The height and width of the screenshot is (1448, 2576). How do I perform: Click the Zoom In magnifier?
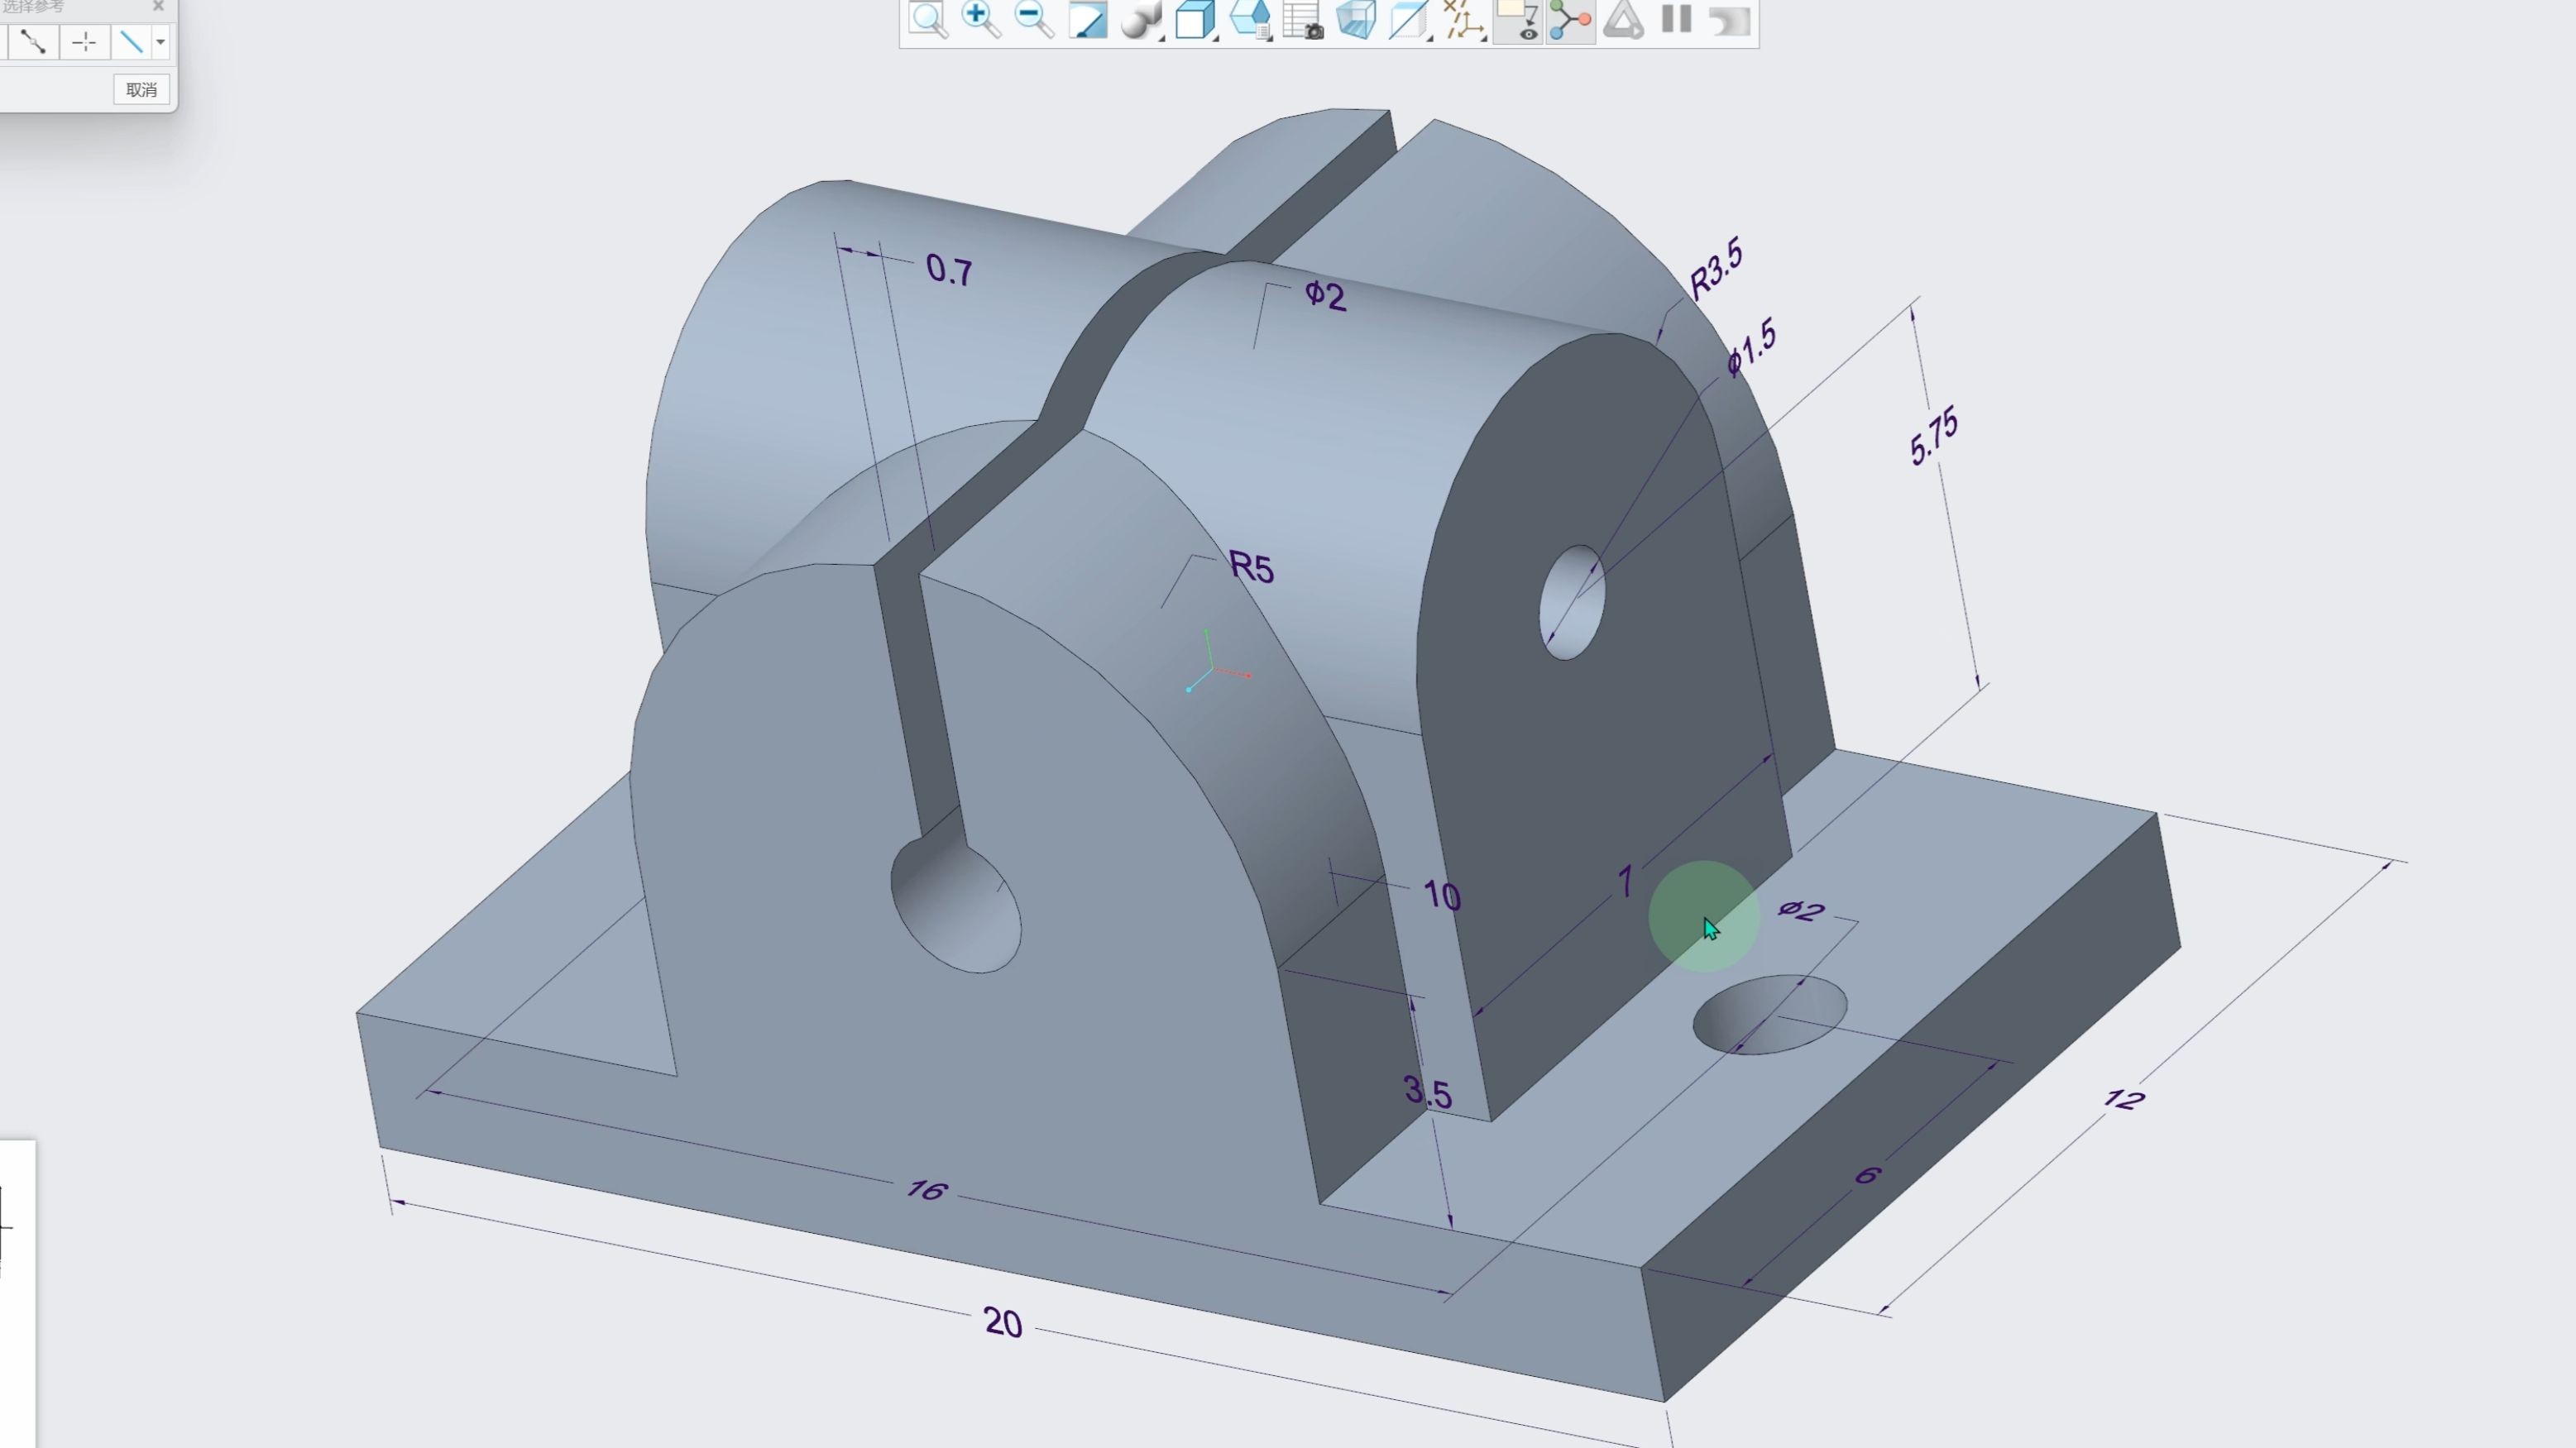point(980,20)
